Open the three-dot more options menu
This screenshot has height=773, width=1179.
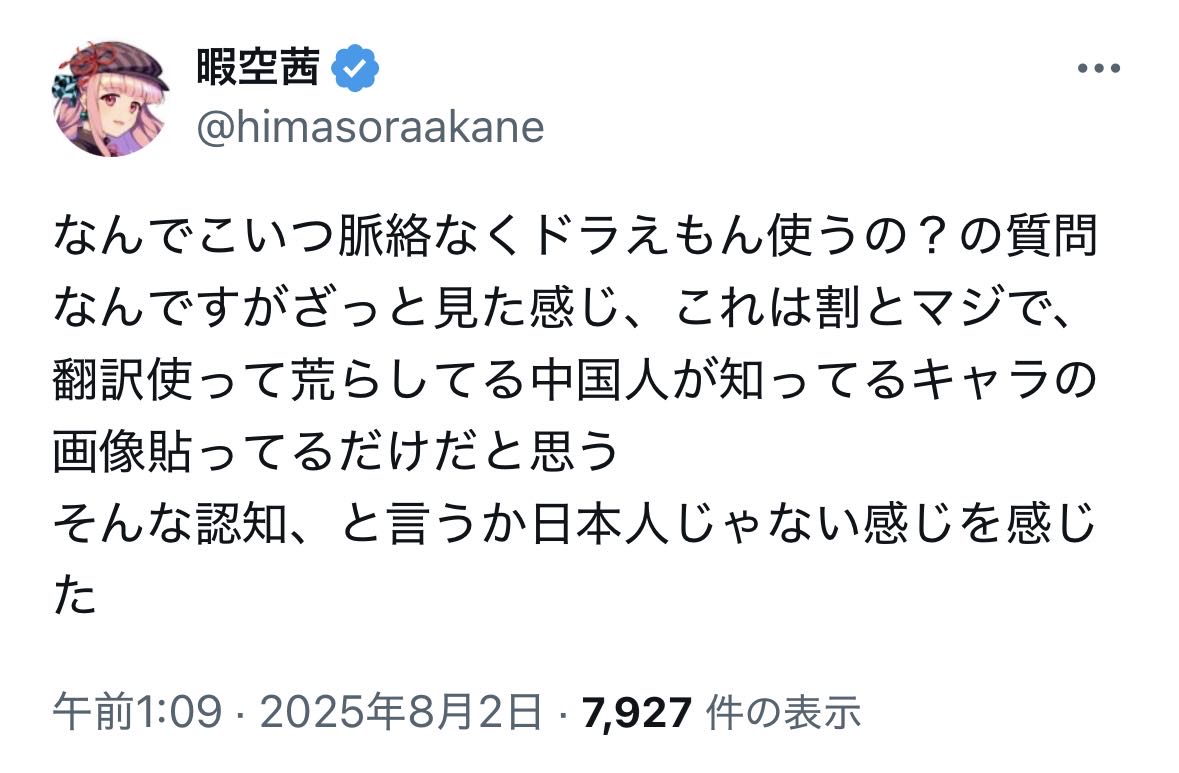[1099, 68]
